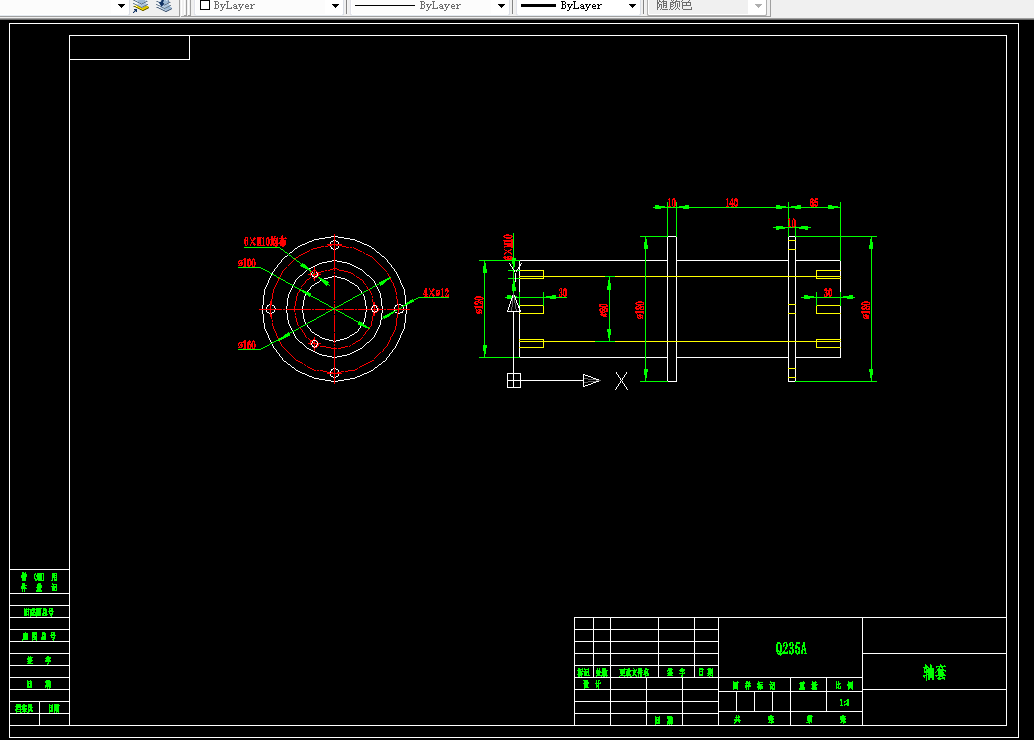
Task: Click the UCS X-axis arrowhead
Action: pos(592,381)
